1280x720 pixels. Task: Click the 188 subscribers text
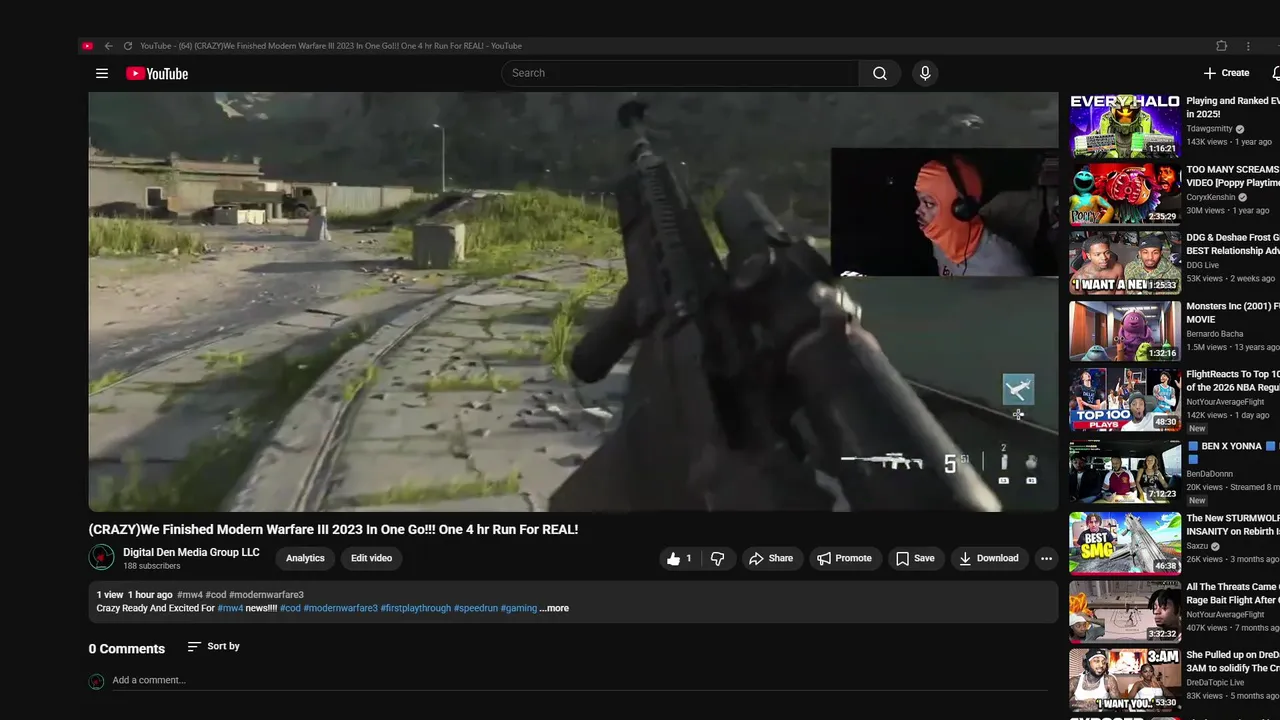152,566
